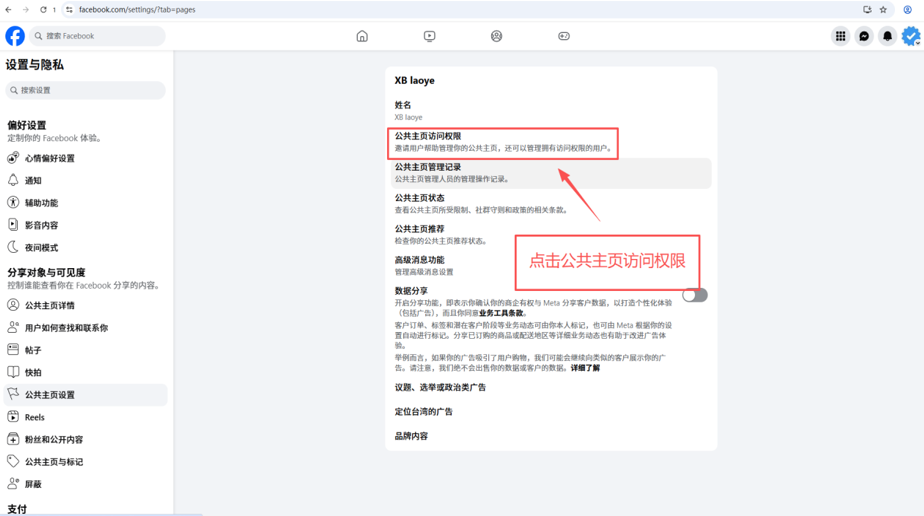This screenshot has height=516, width=924.
Task: Open the Home icon in top navigation
Action: tap(362, 36)
